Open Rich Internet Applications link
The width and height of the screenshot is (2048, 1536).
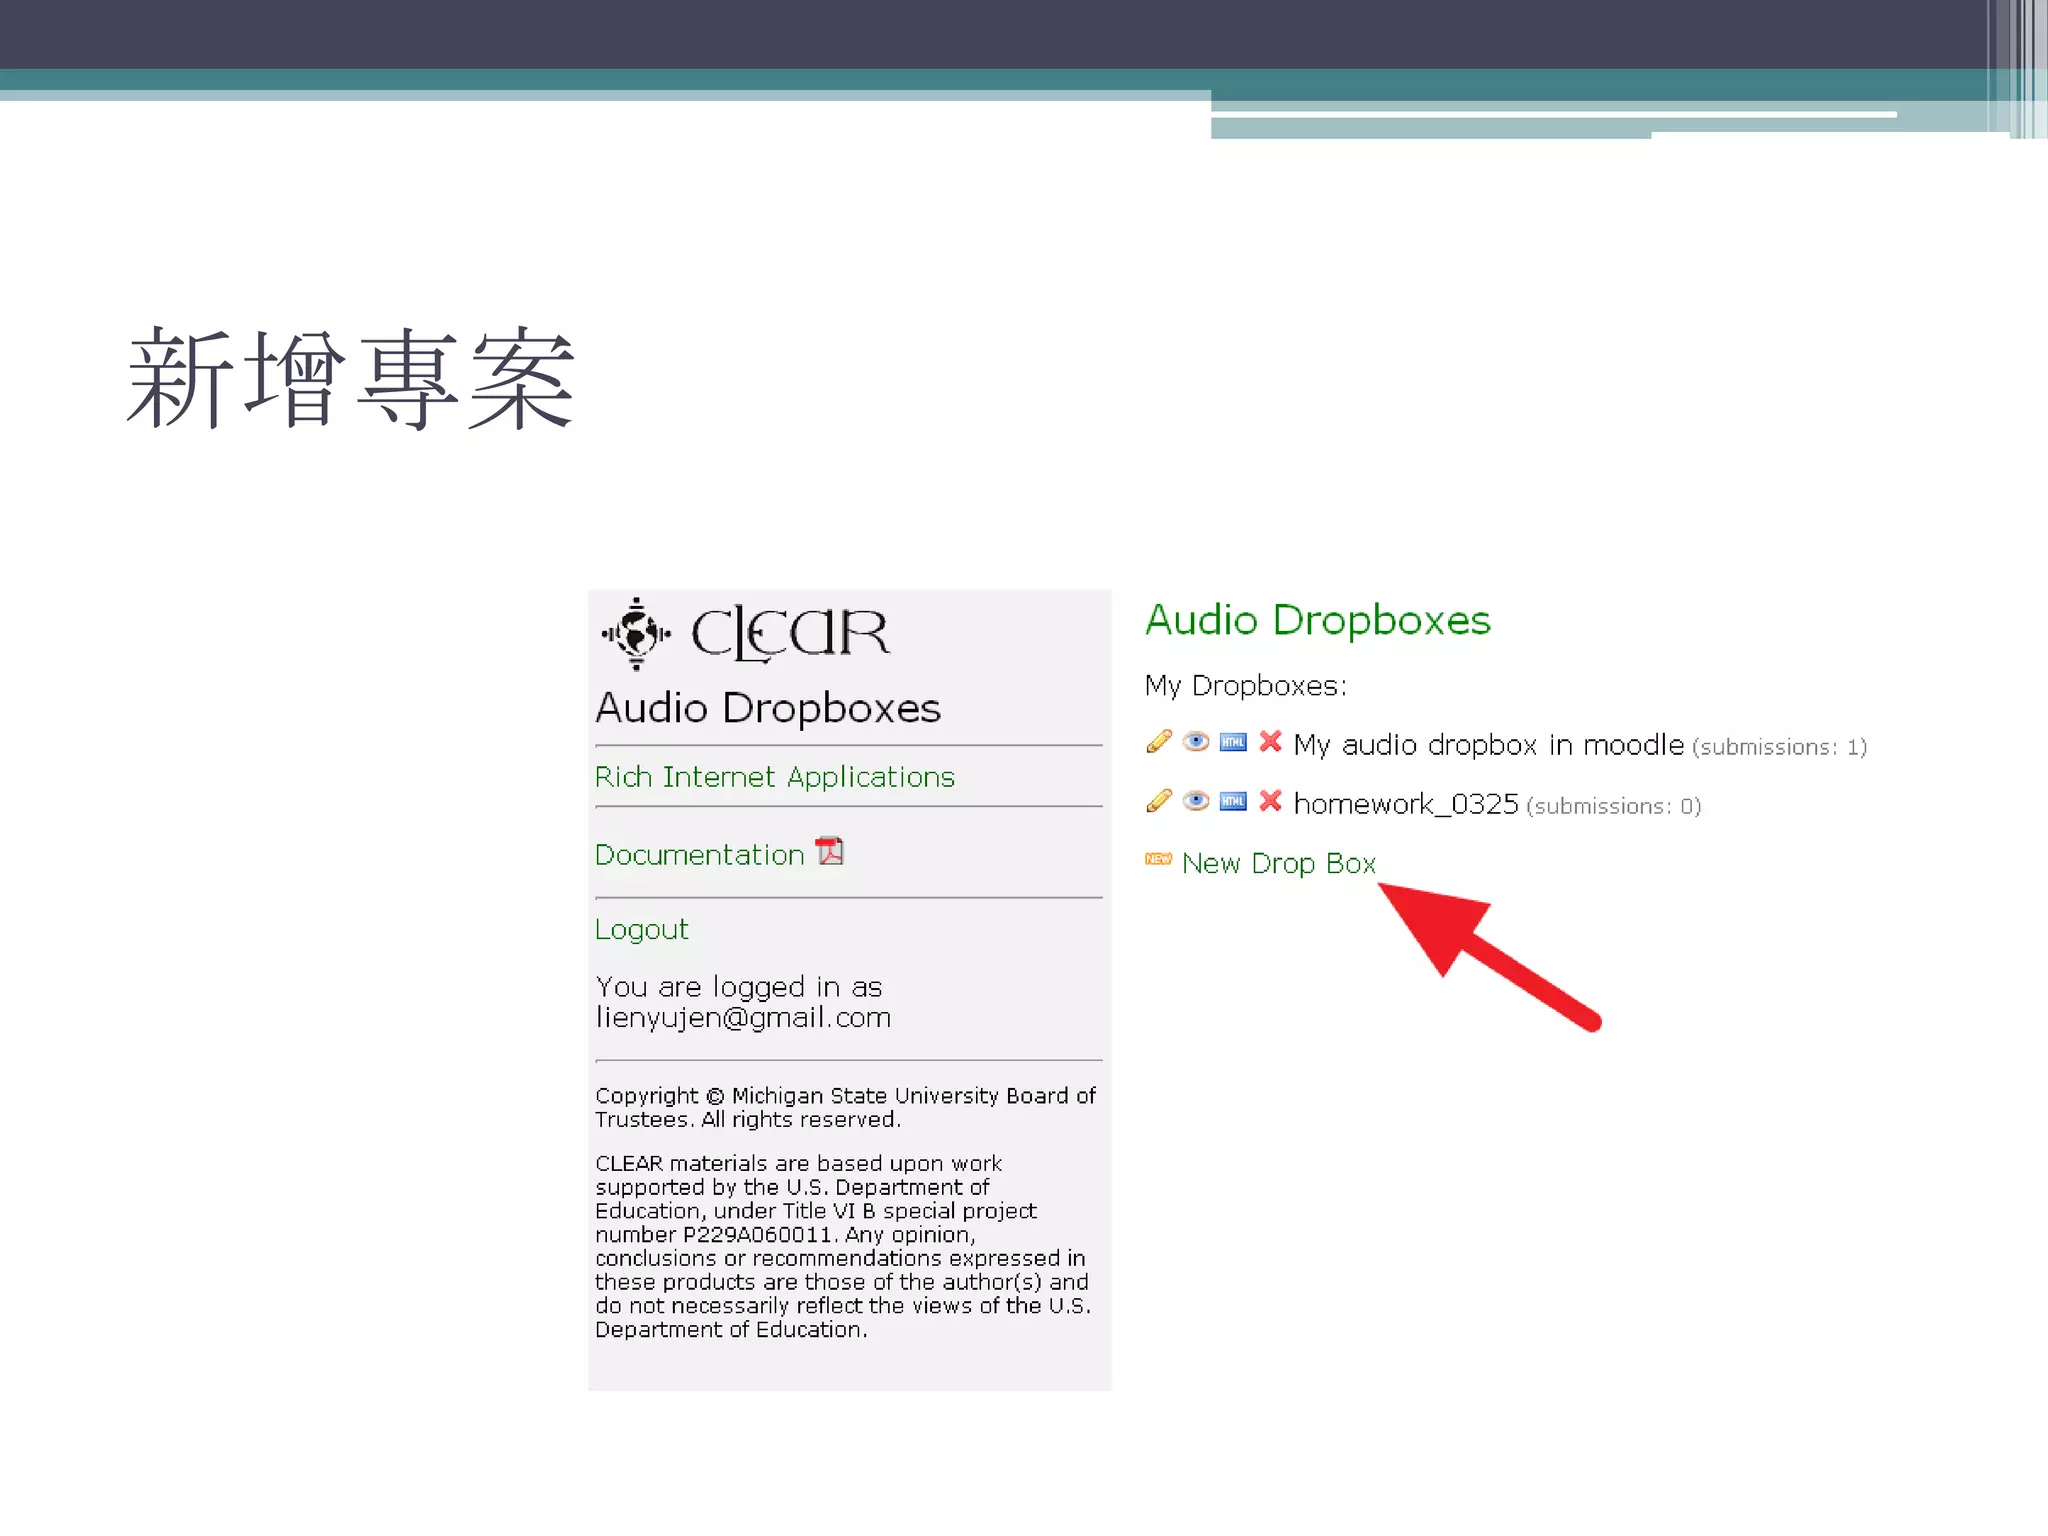point(775,777)
